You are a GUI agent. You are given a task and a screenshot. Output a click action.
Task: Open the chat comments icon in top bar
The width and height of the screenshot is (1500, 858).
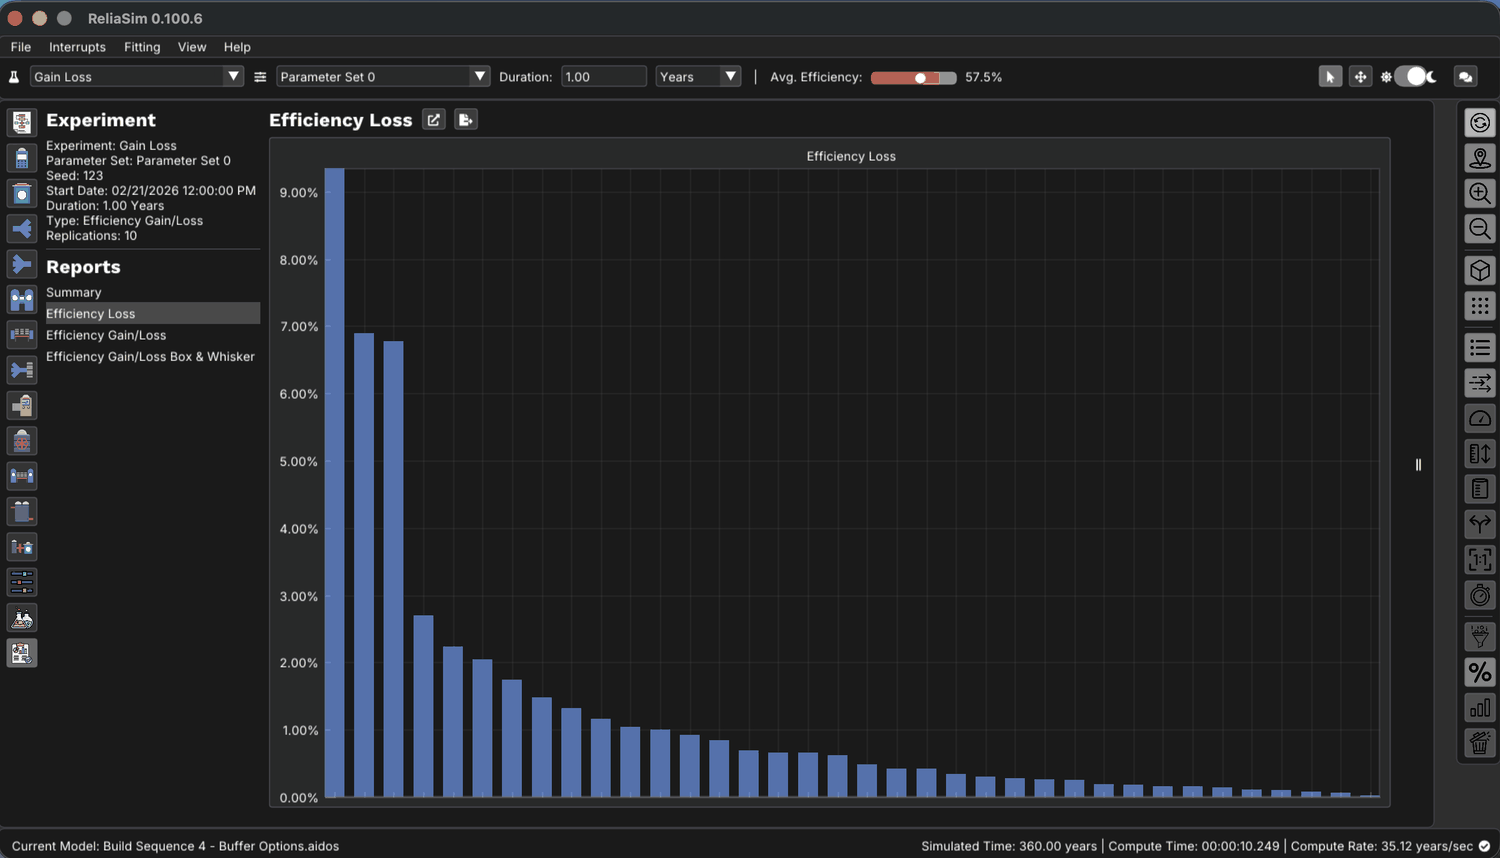(1466, 77)
